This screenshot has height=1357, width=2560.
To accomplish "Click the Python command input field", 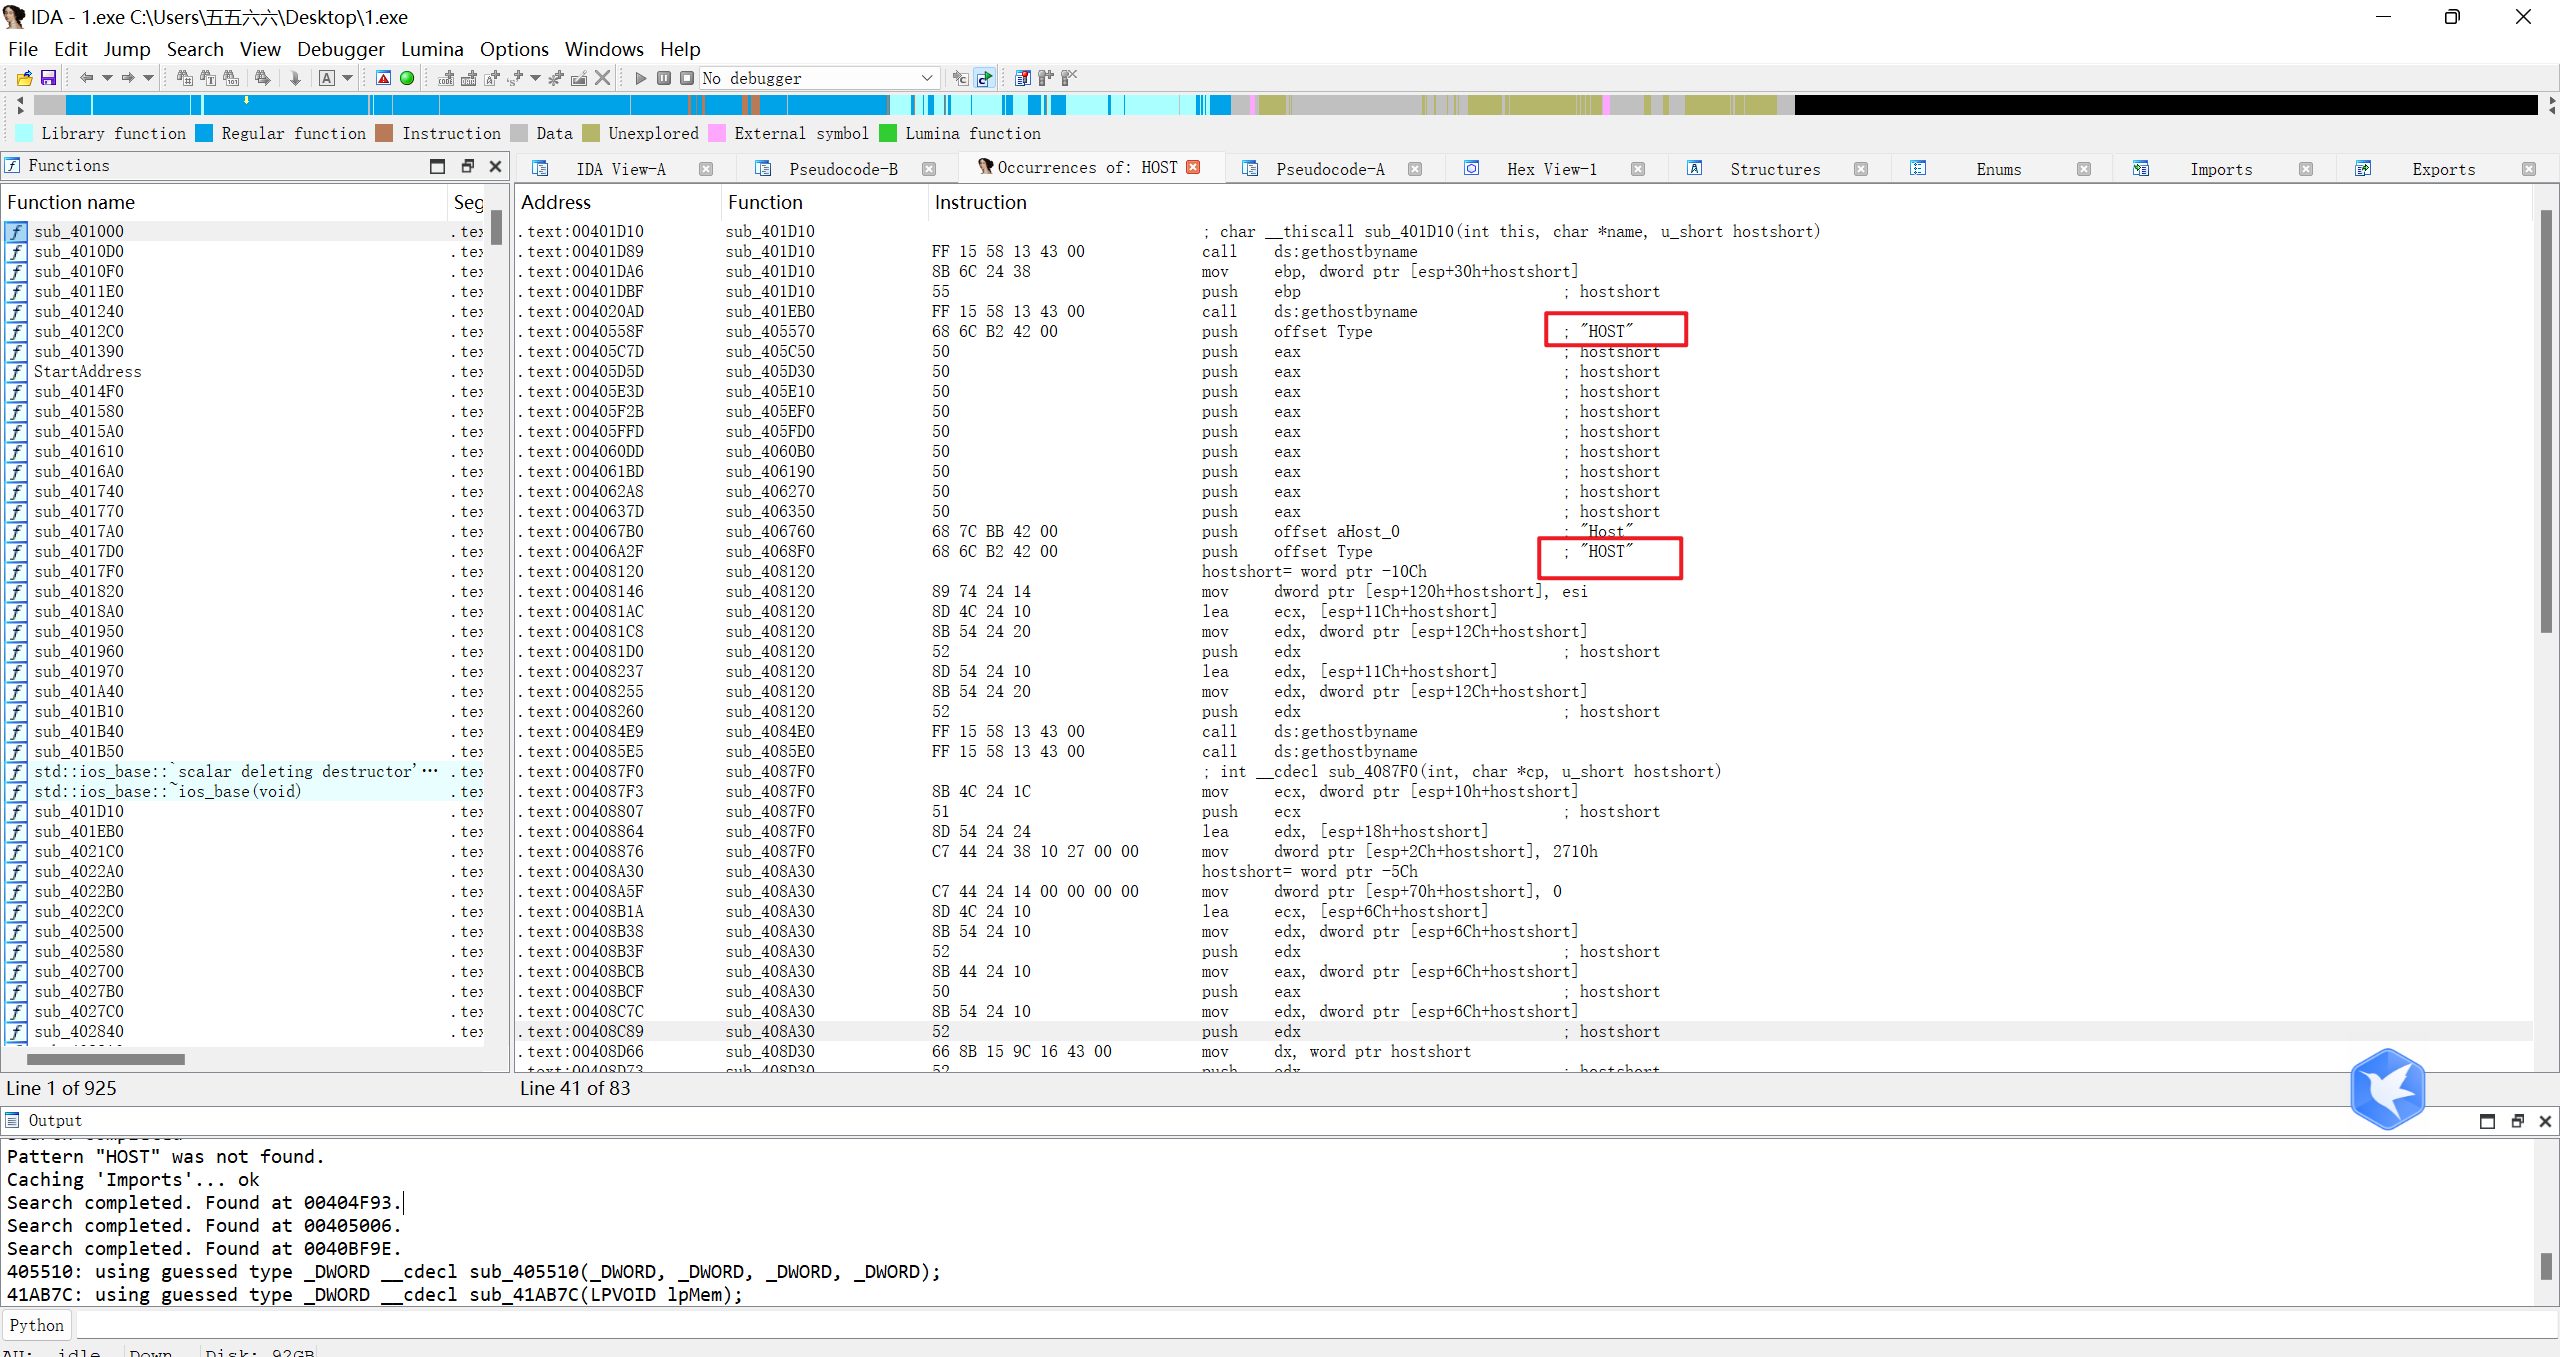I will 1300,1325.
